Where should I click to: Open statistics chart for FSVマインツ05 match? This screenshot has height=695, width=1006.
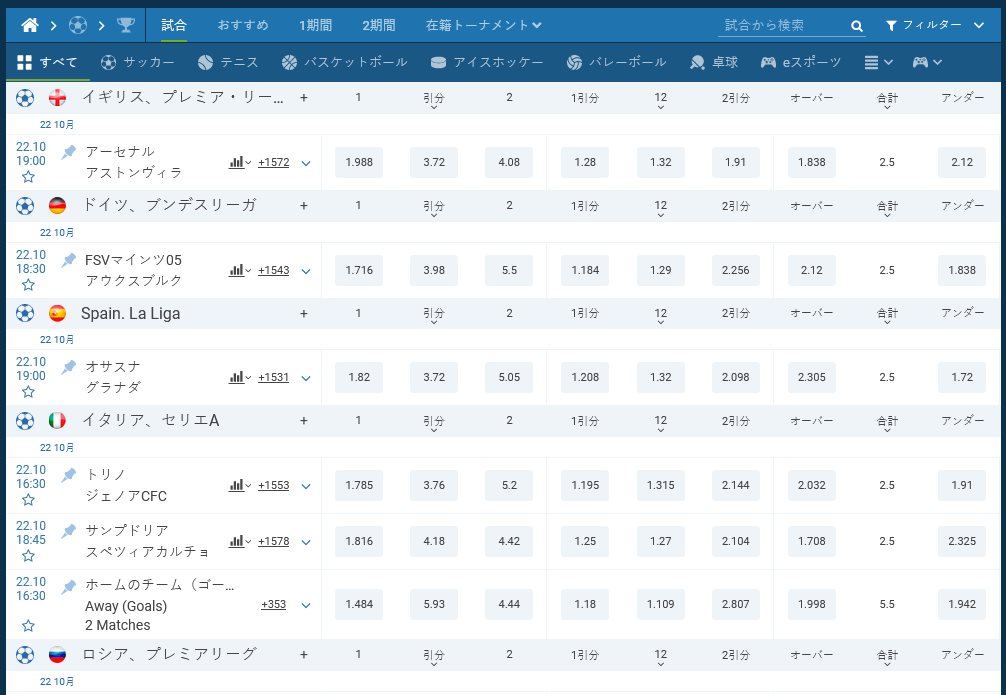click(x=239, y=270)
